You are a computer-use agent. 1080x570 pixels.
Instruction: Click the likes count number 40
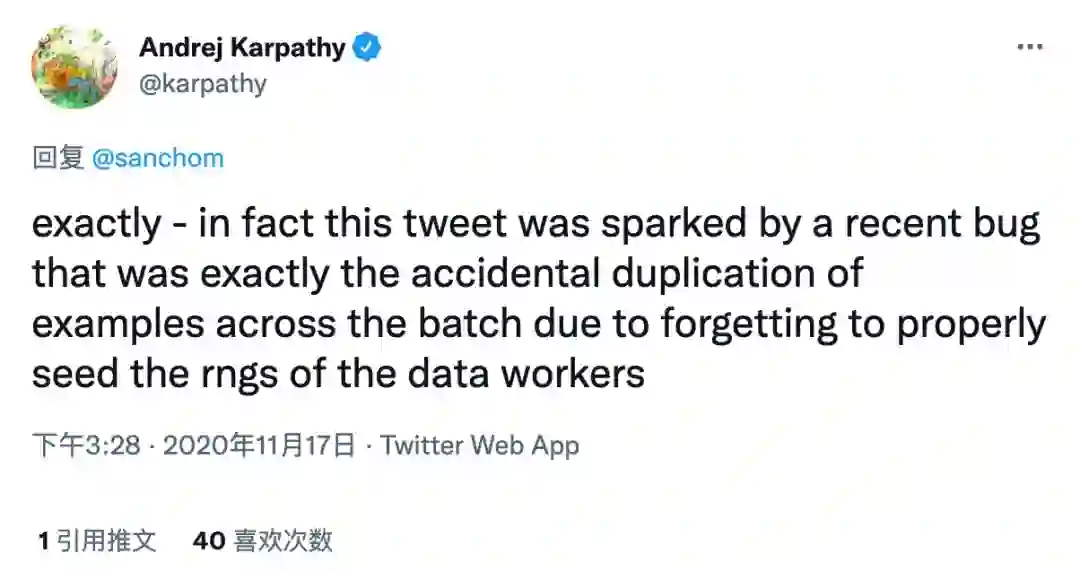coord(208,541)
